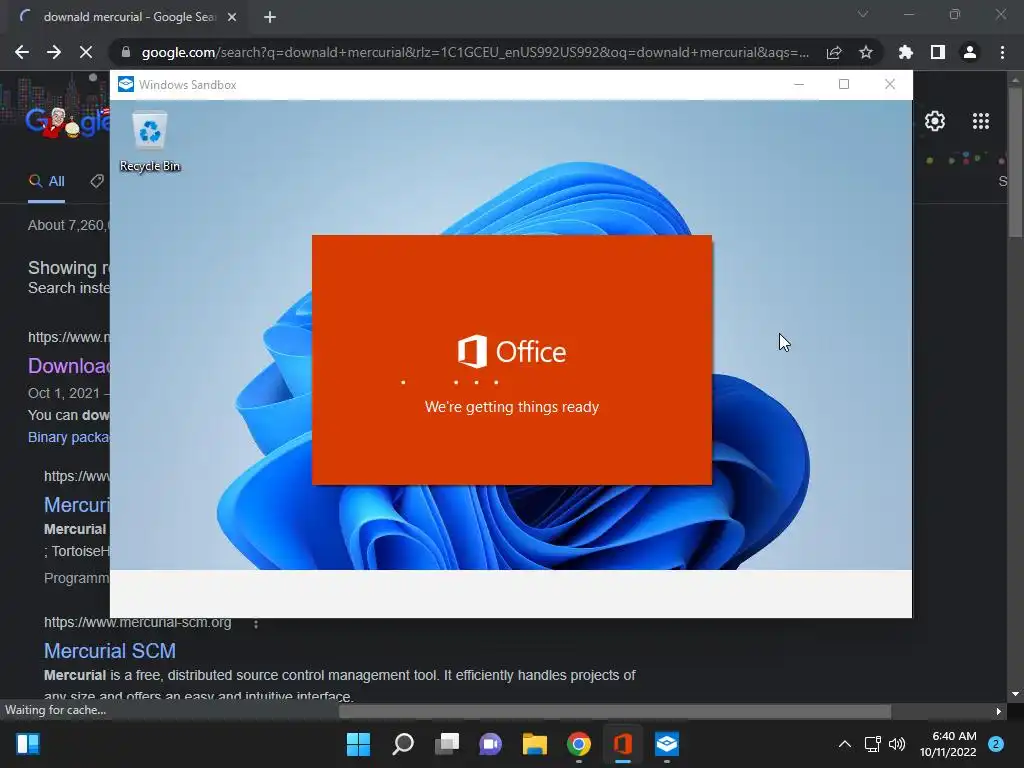Open Google quick settings gear
The image size is (1024, 768).
[935, 121]
